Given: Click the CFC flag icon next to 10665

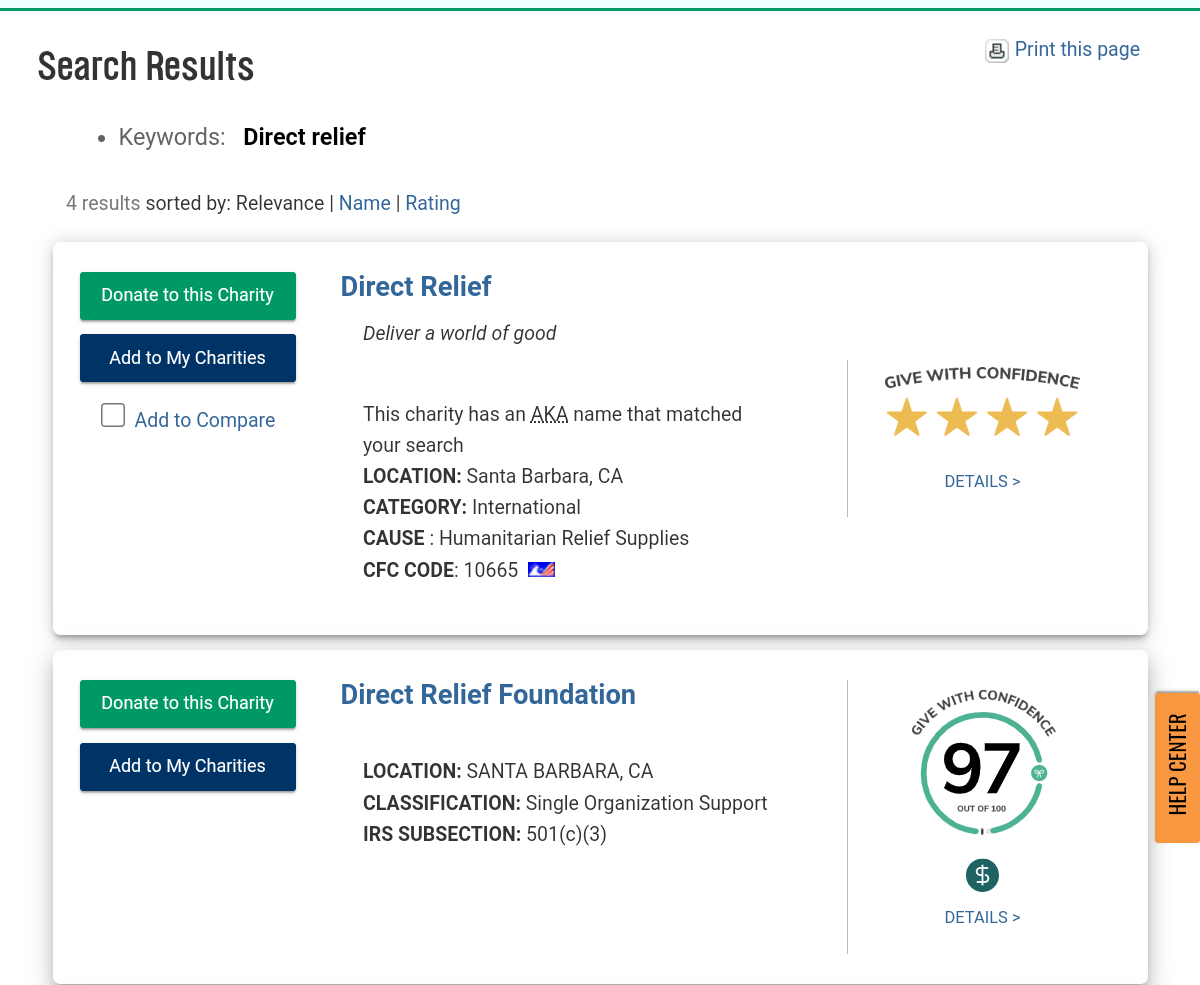Looking at the screenshot, I should click(541, 570).
